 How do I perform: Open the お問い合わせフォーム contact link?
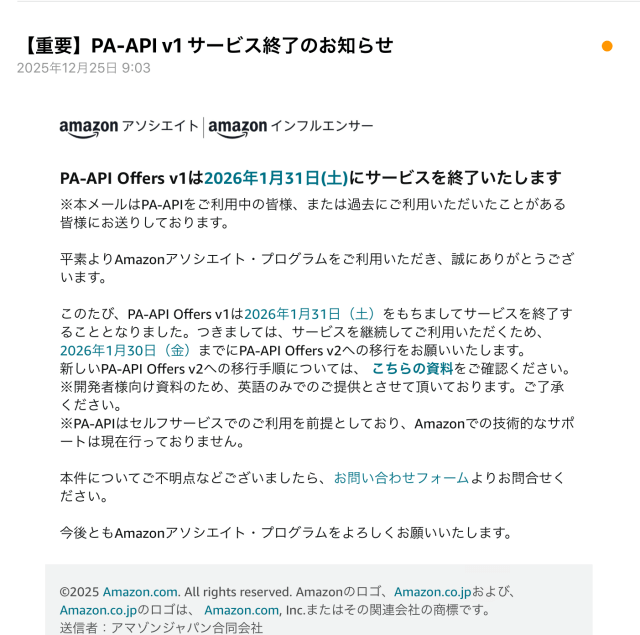[x=402, y=477]
